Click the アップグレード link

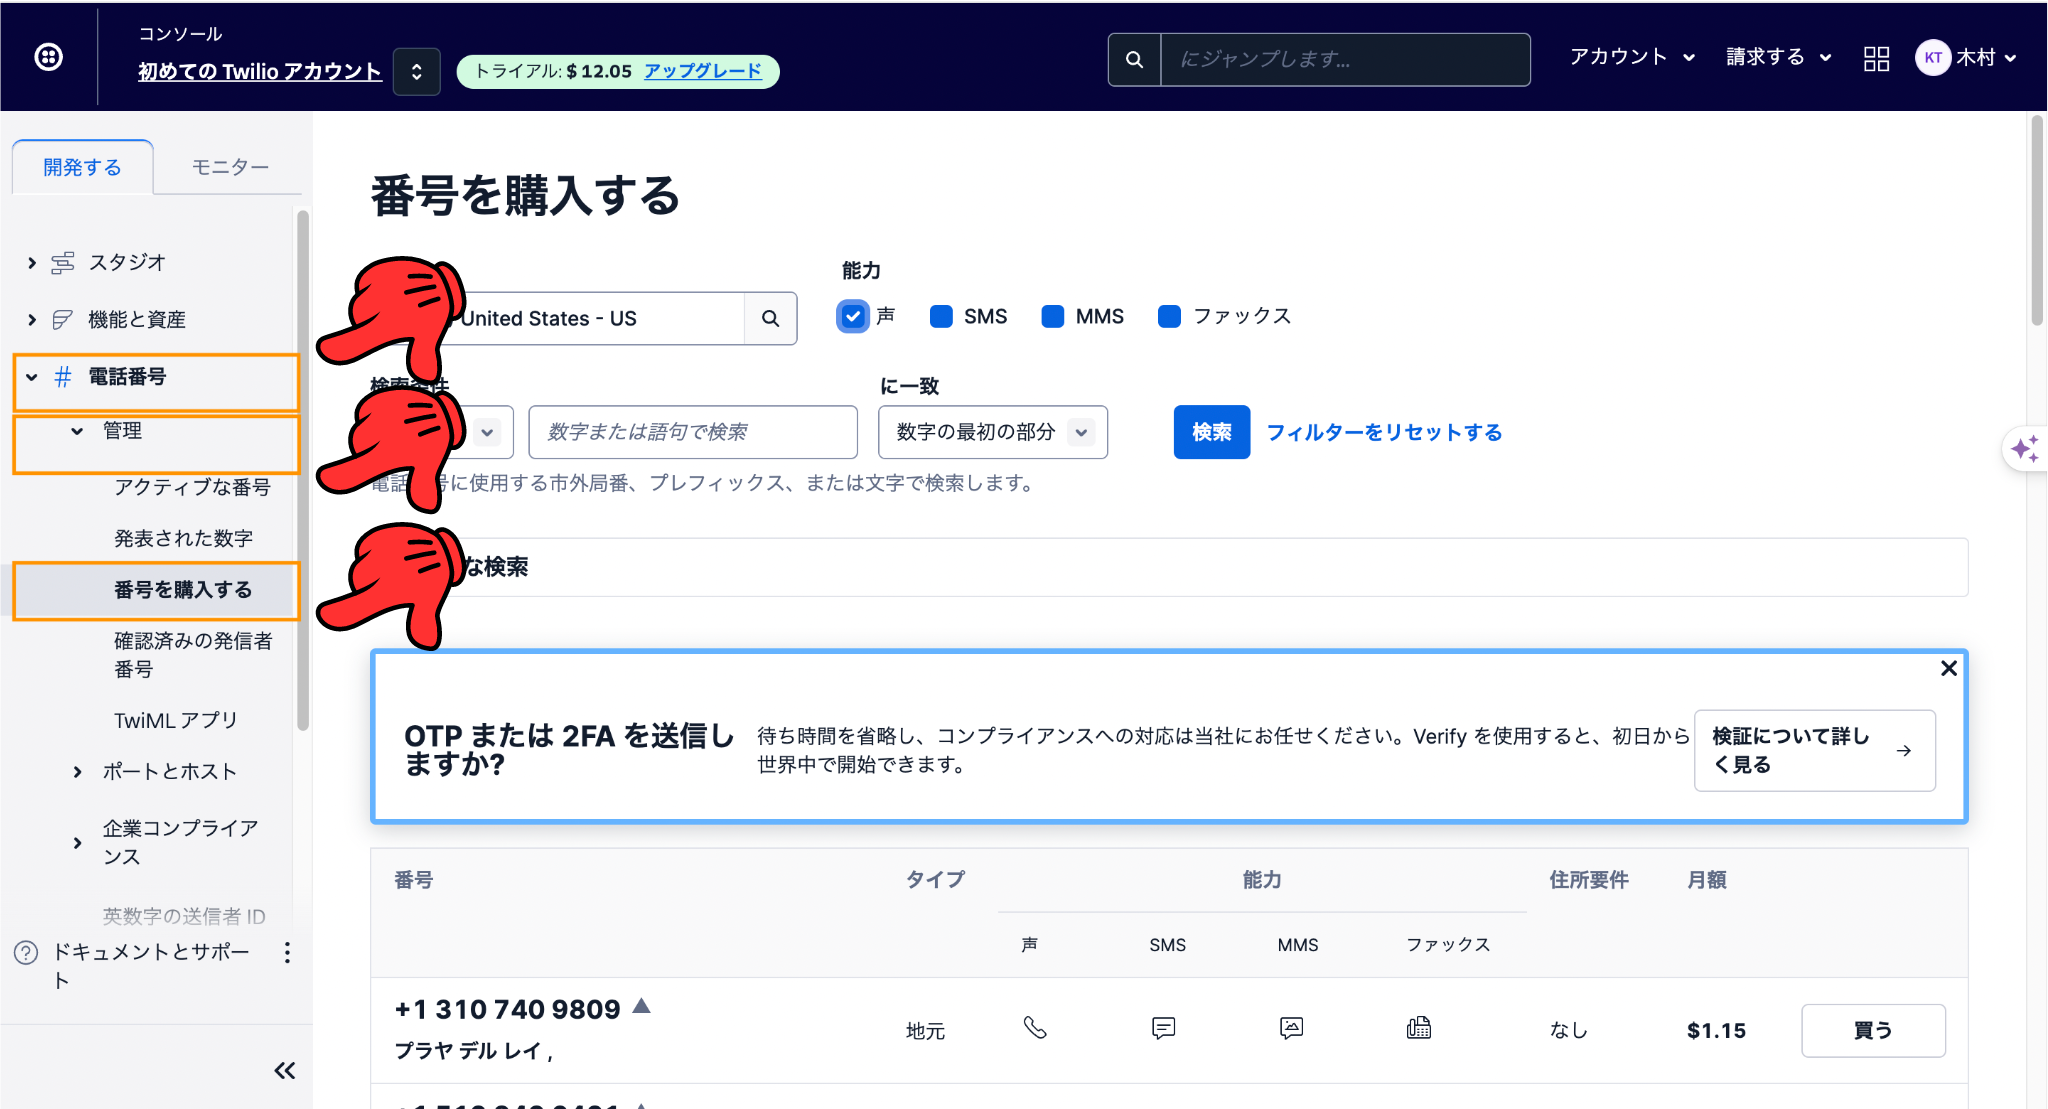702,71
